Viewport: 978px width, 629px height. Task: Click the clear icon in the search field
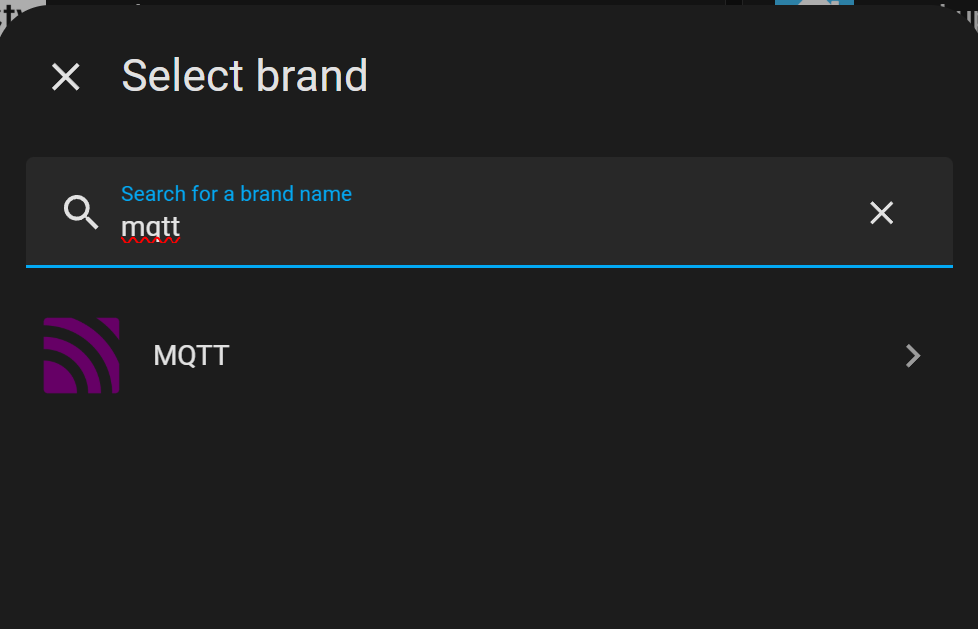pyautogui.click(x=881, y=213)
